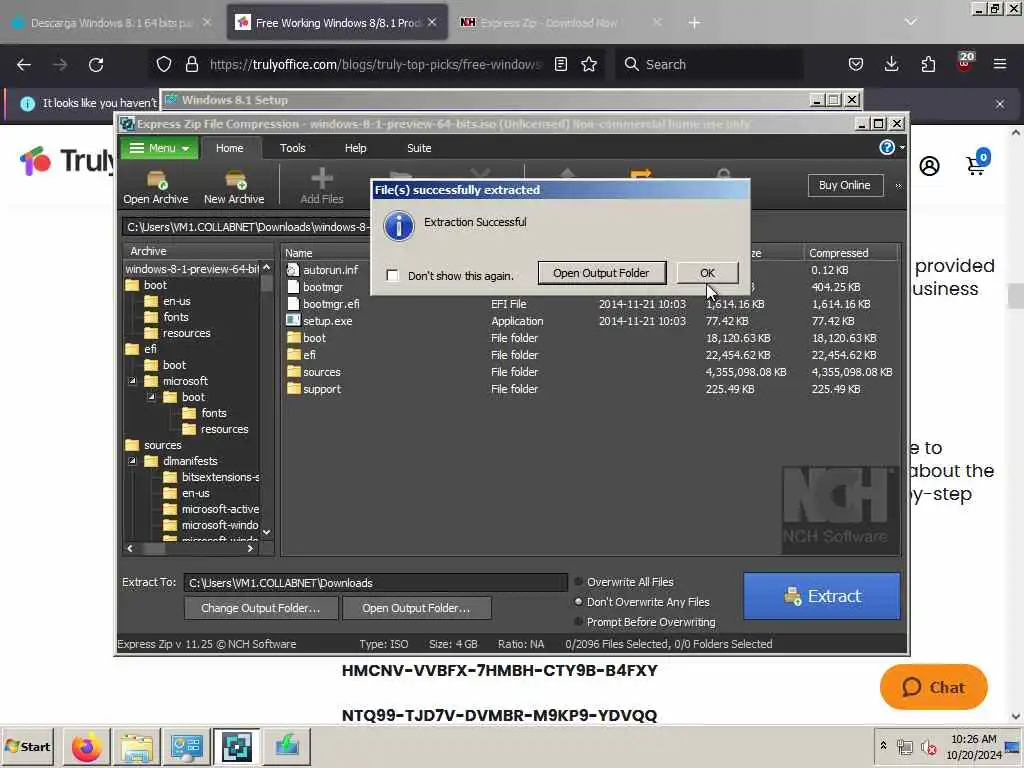Image resolution: width=1024 pixels, height=768 pixels.
Task: Click the volume tray icon
Action: tap(928, 746)
